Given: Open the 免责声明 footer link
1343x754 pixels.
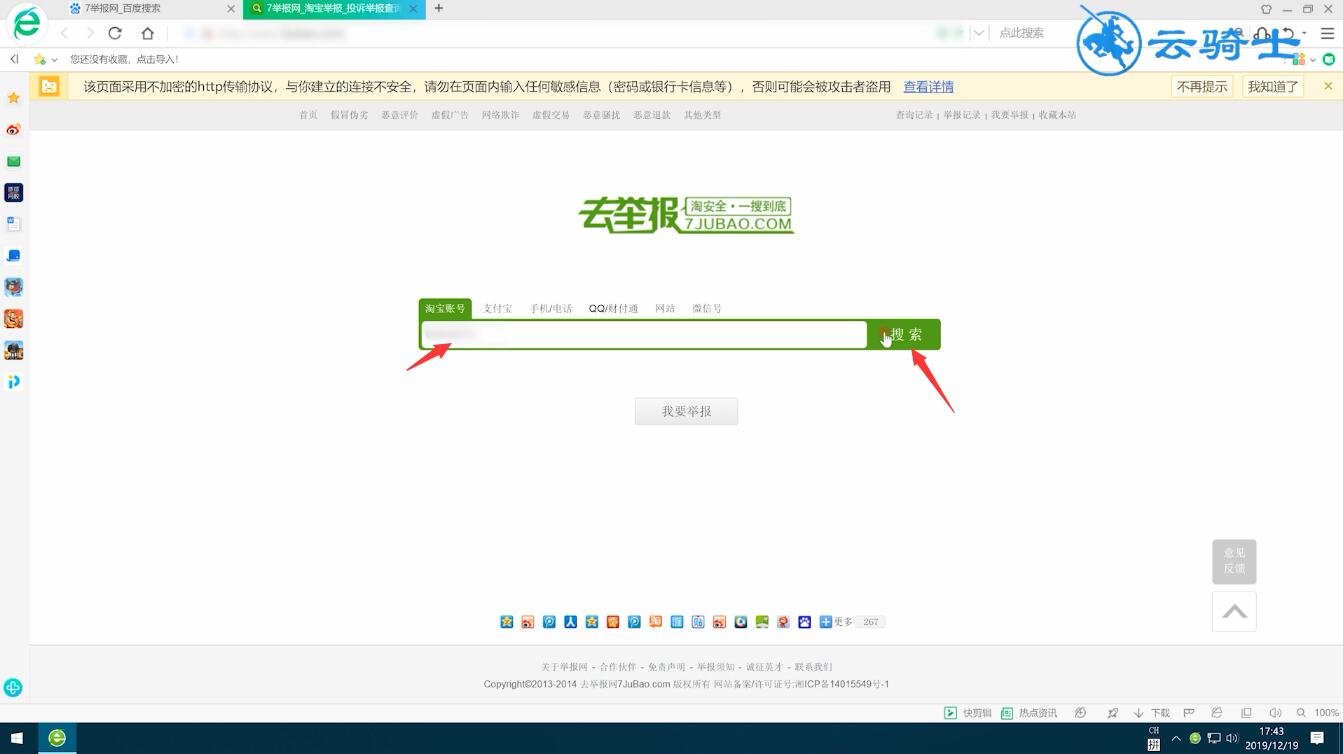Looking at the screenshot, I should coord(667,667).
